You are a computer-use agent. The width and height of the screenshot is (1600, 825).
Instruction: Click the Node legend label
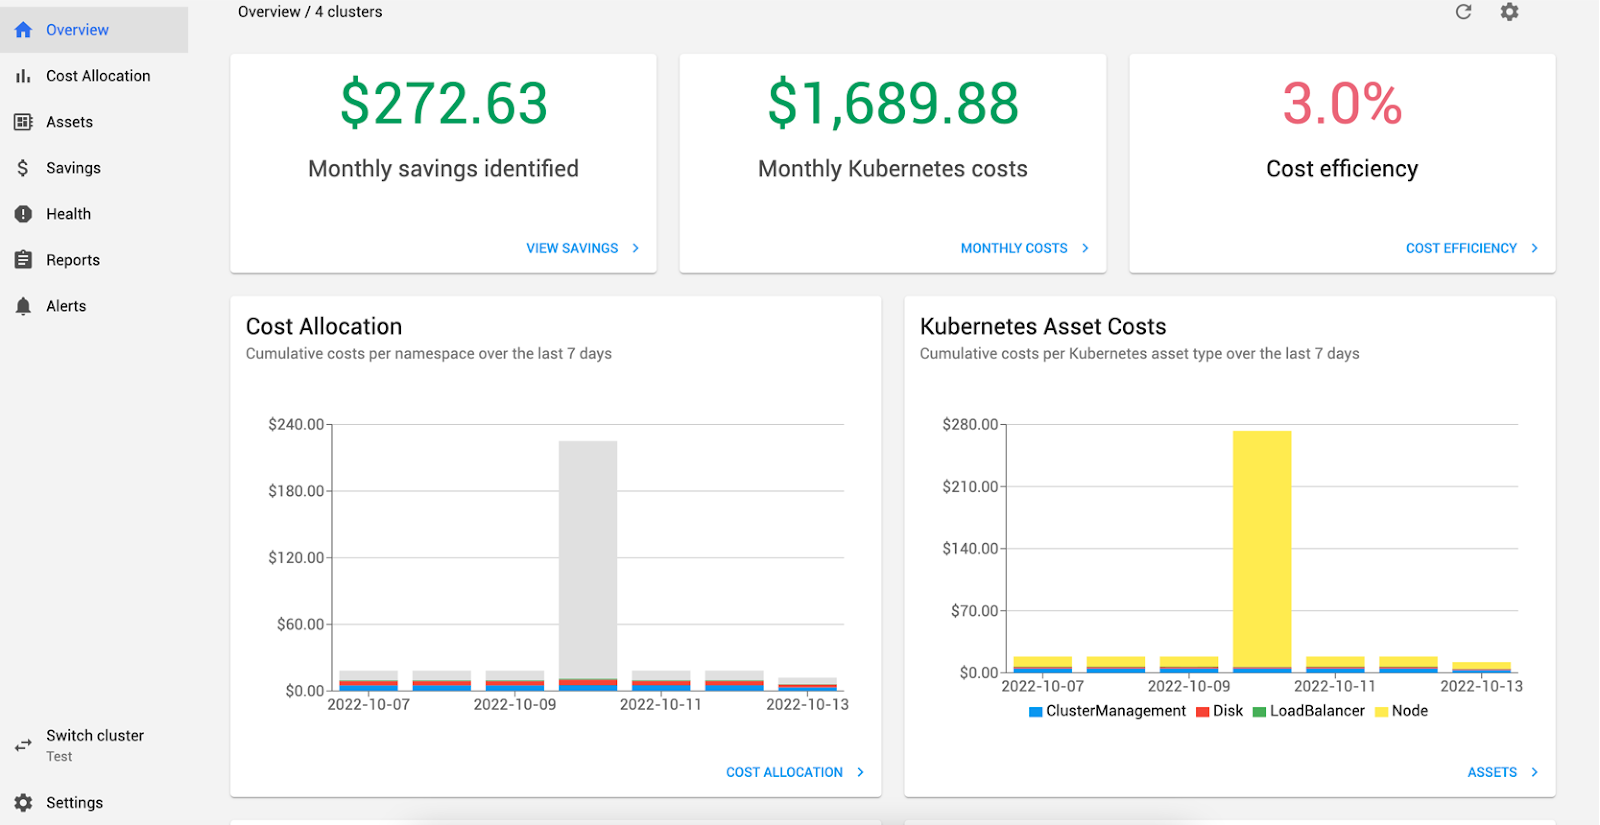pyautogui.click(x=1410, y=711)
